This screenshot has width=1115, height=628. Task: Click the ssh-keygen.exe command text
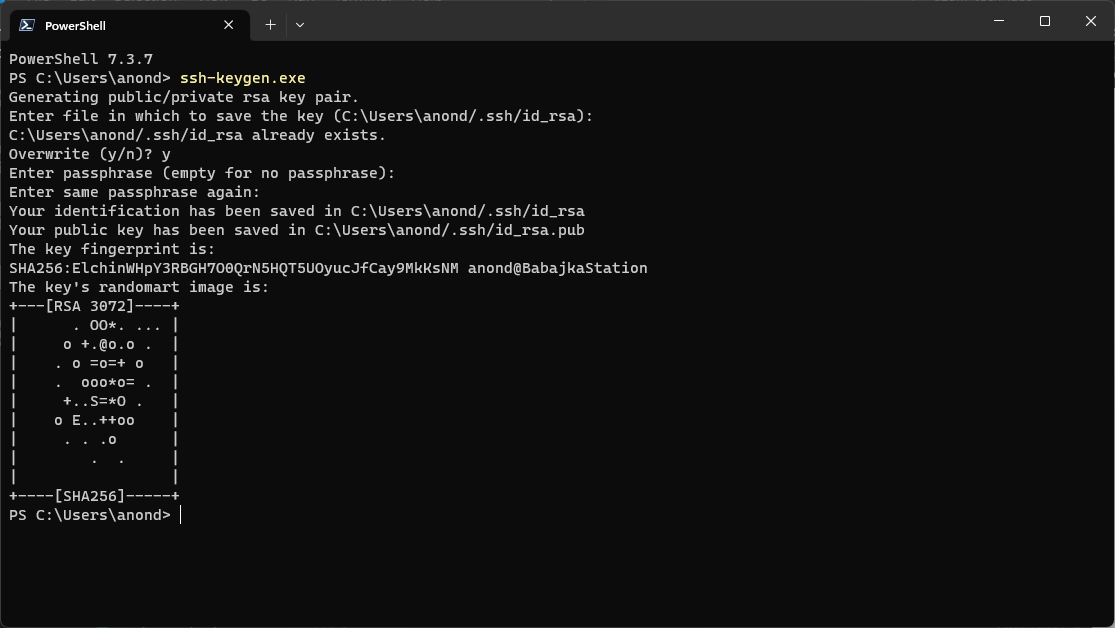click(x=242, y=77)
